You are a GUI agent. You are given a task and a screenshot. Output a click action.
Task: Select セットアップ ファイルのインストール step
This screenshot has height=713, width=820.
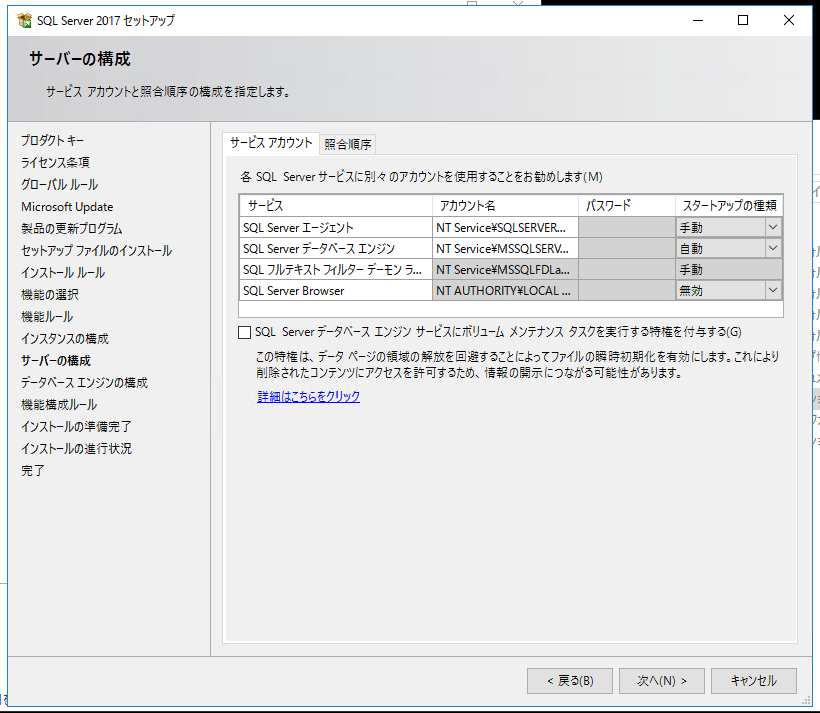pos(96,251)
